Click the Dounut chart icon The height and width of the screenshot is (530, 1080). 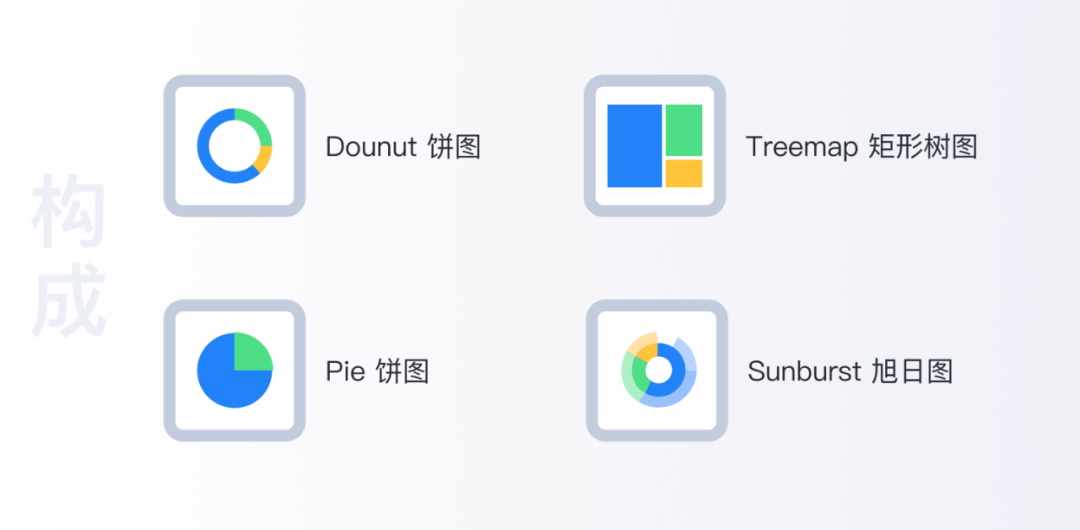point(234,146)
